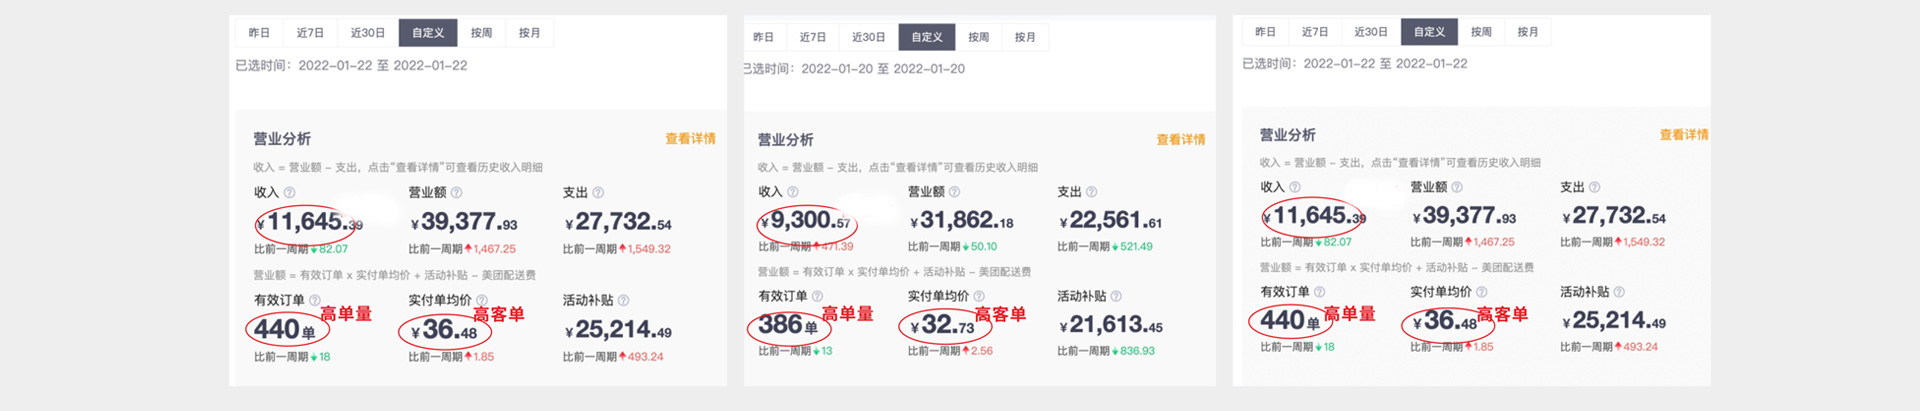The image size is (1920, 411).
Task: Show 收入 help tooltip icon in right panel
Action: click(1294, 187)
